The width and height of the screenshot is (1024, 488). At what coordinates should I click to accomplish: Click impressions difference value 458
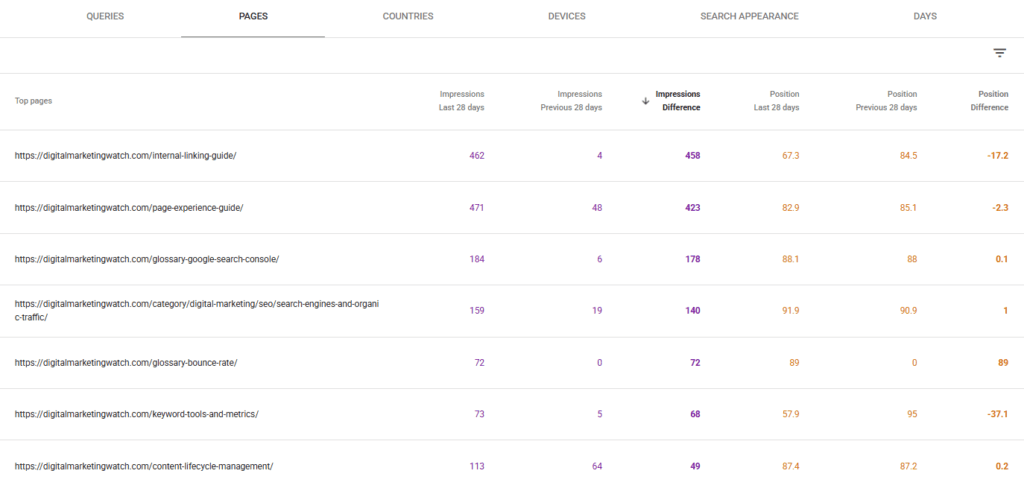pos(693,155)
